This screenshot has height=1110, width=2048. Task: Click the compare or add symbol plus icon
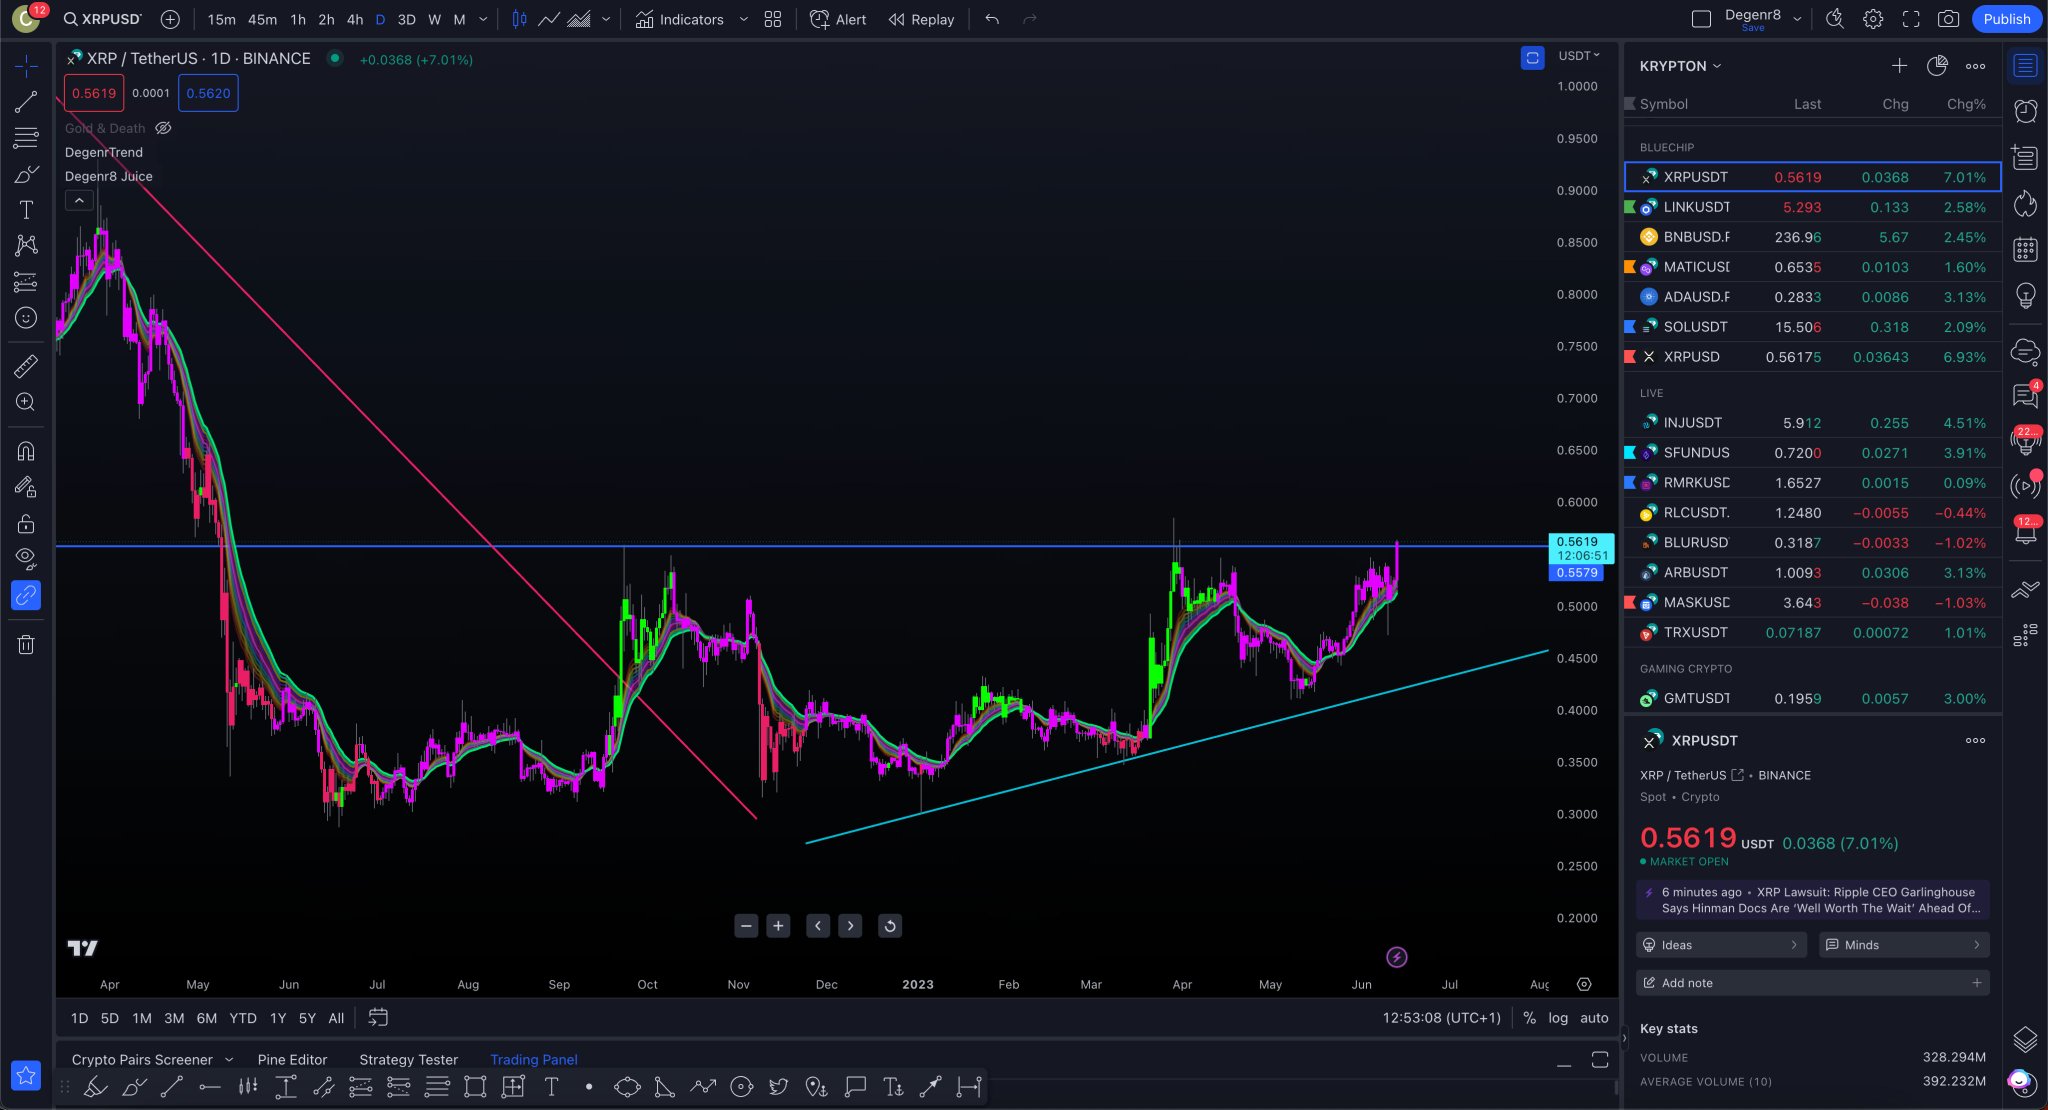170,19
